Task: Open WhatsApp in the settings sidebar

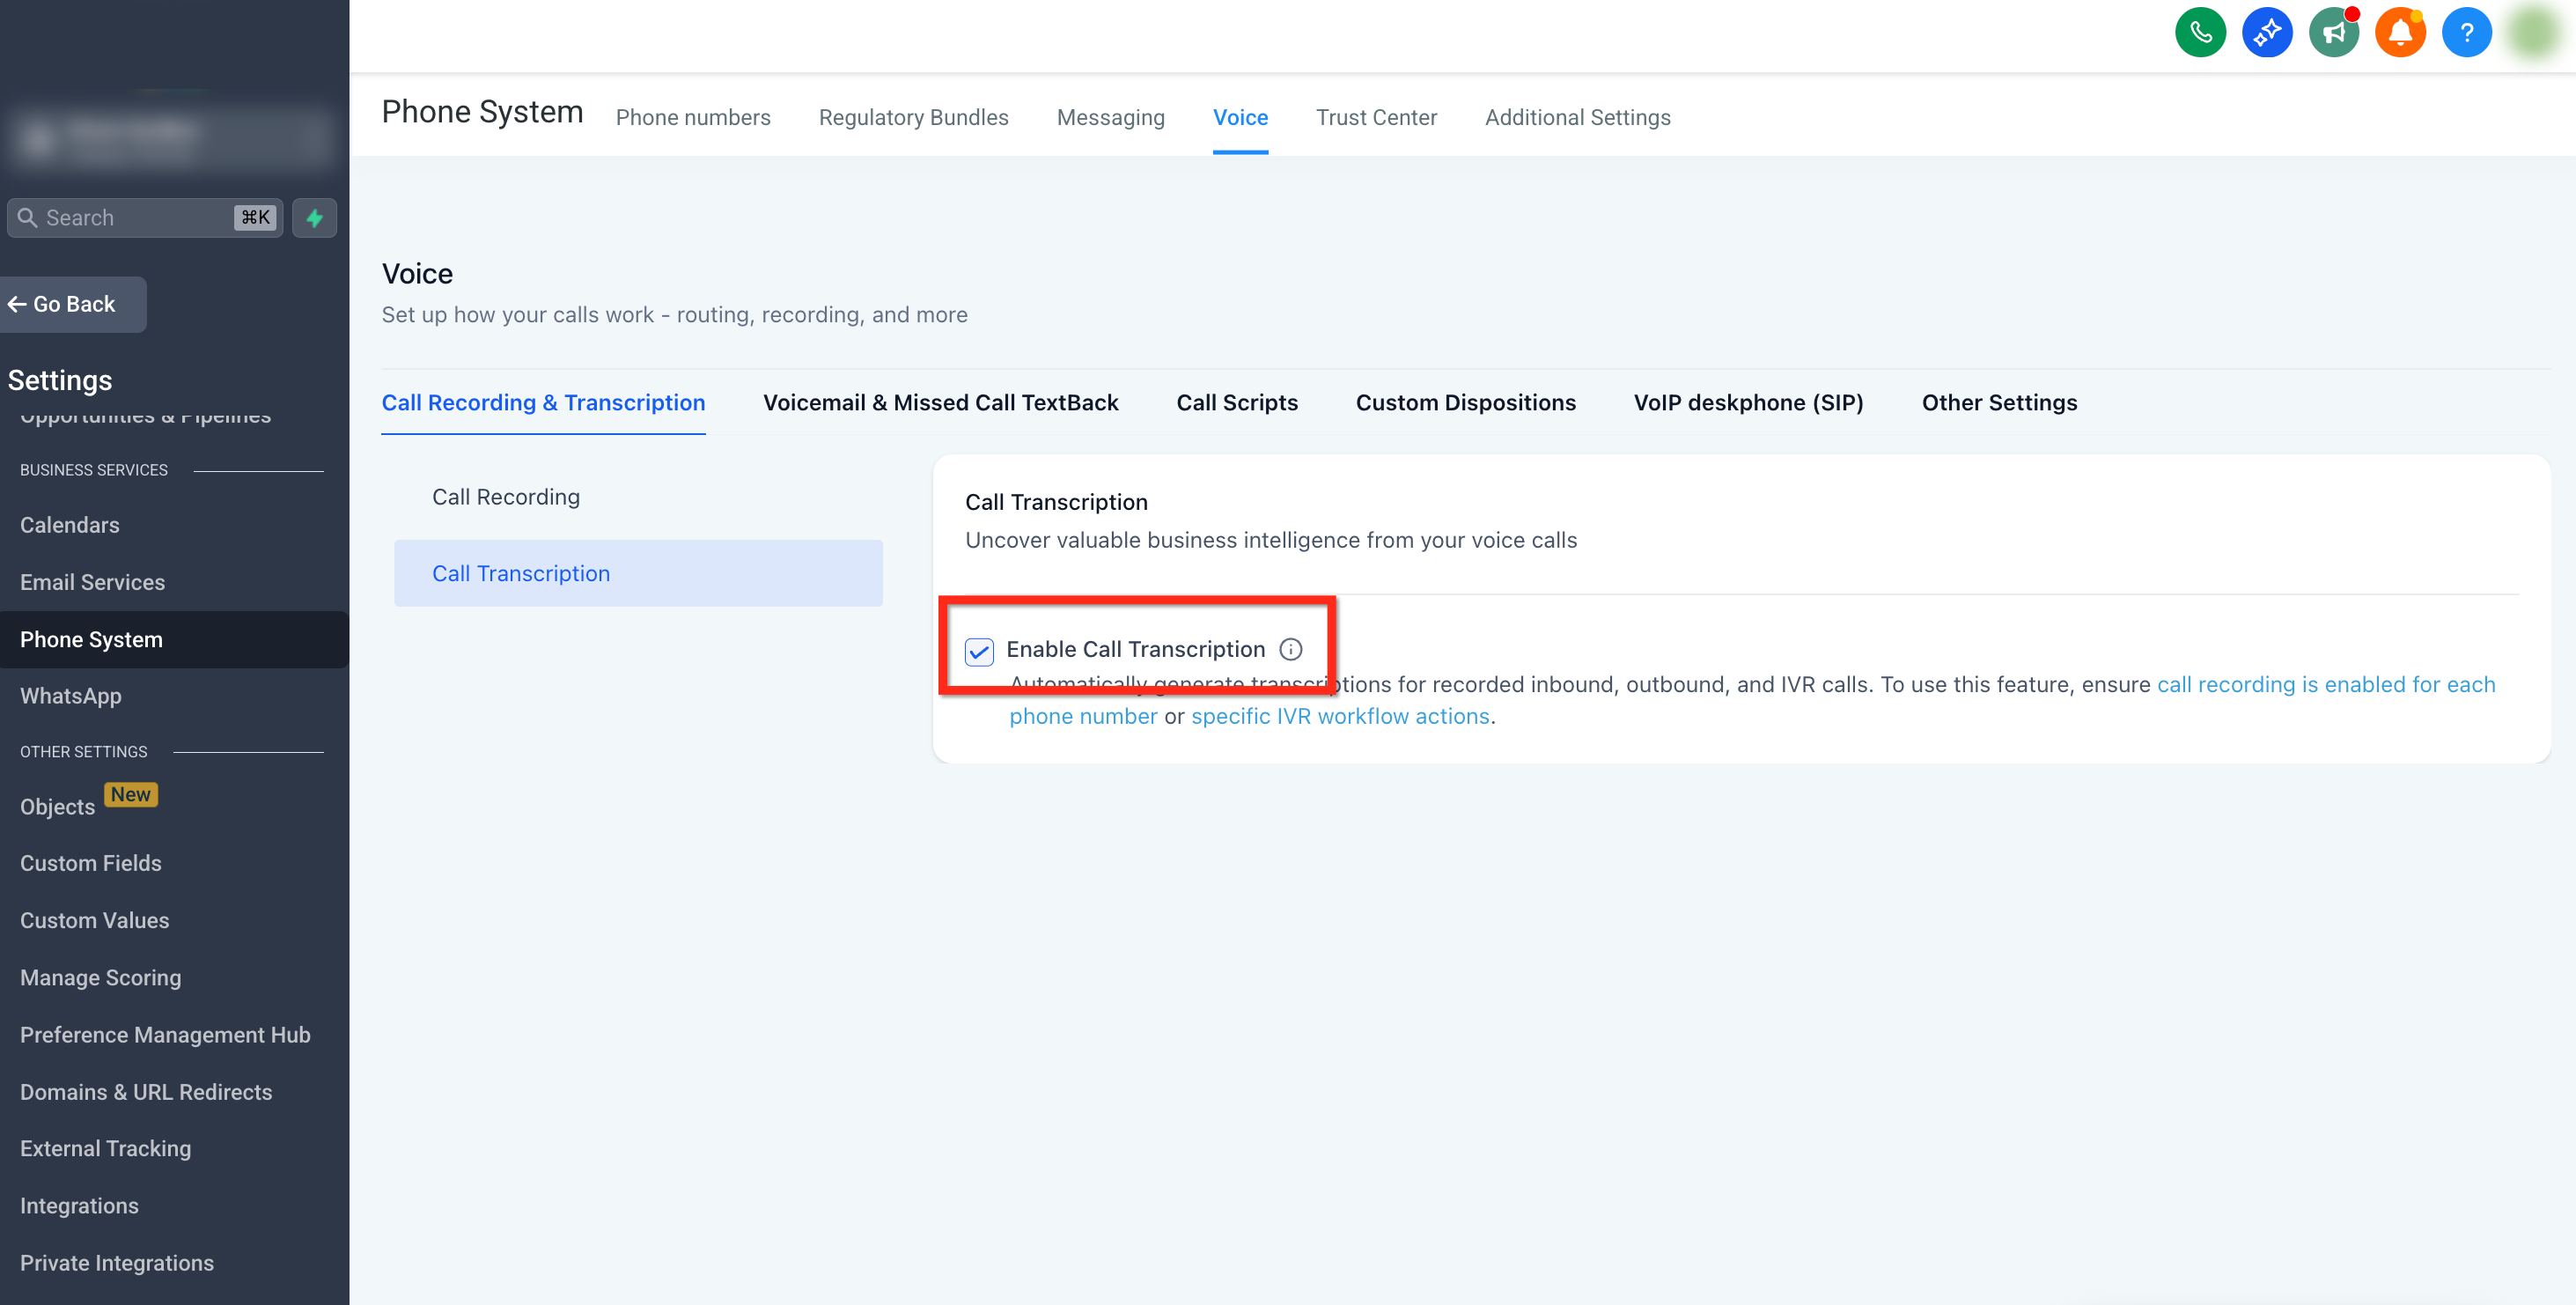Action: (70, 696)
